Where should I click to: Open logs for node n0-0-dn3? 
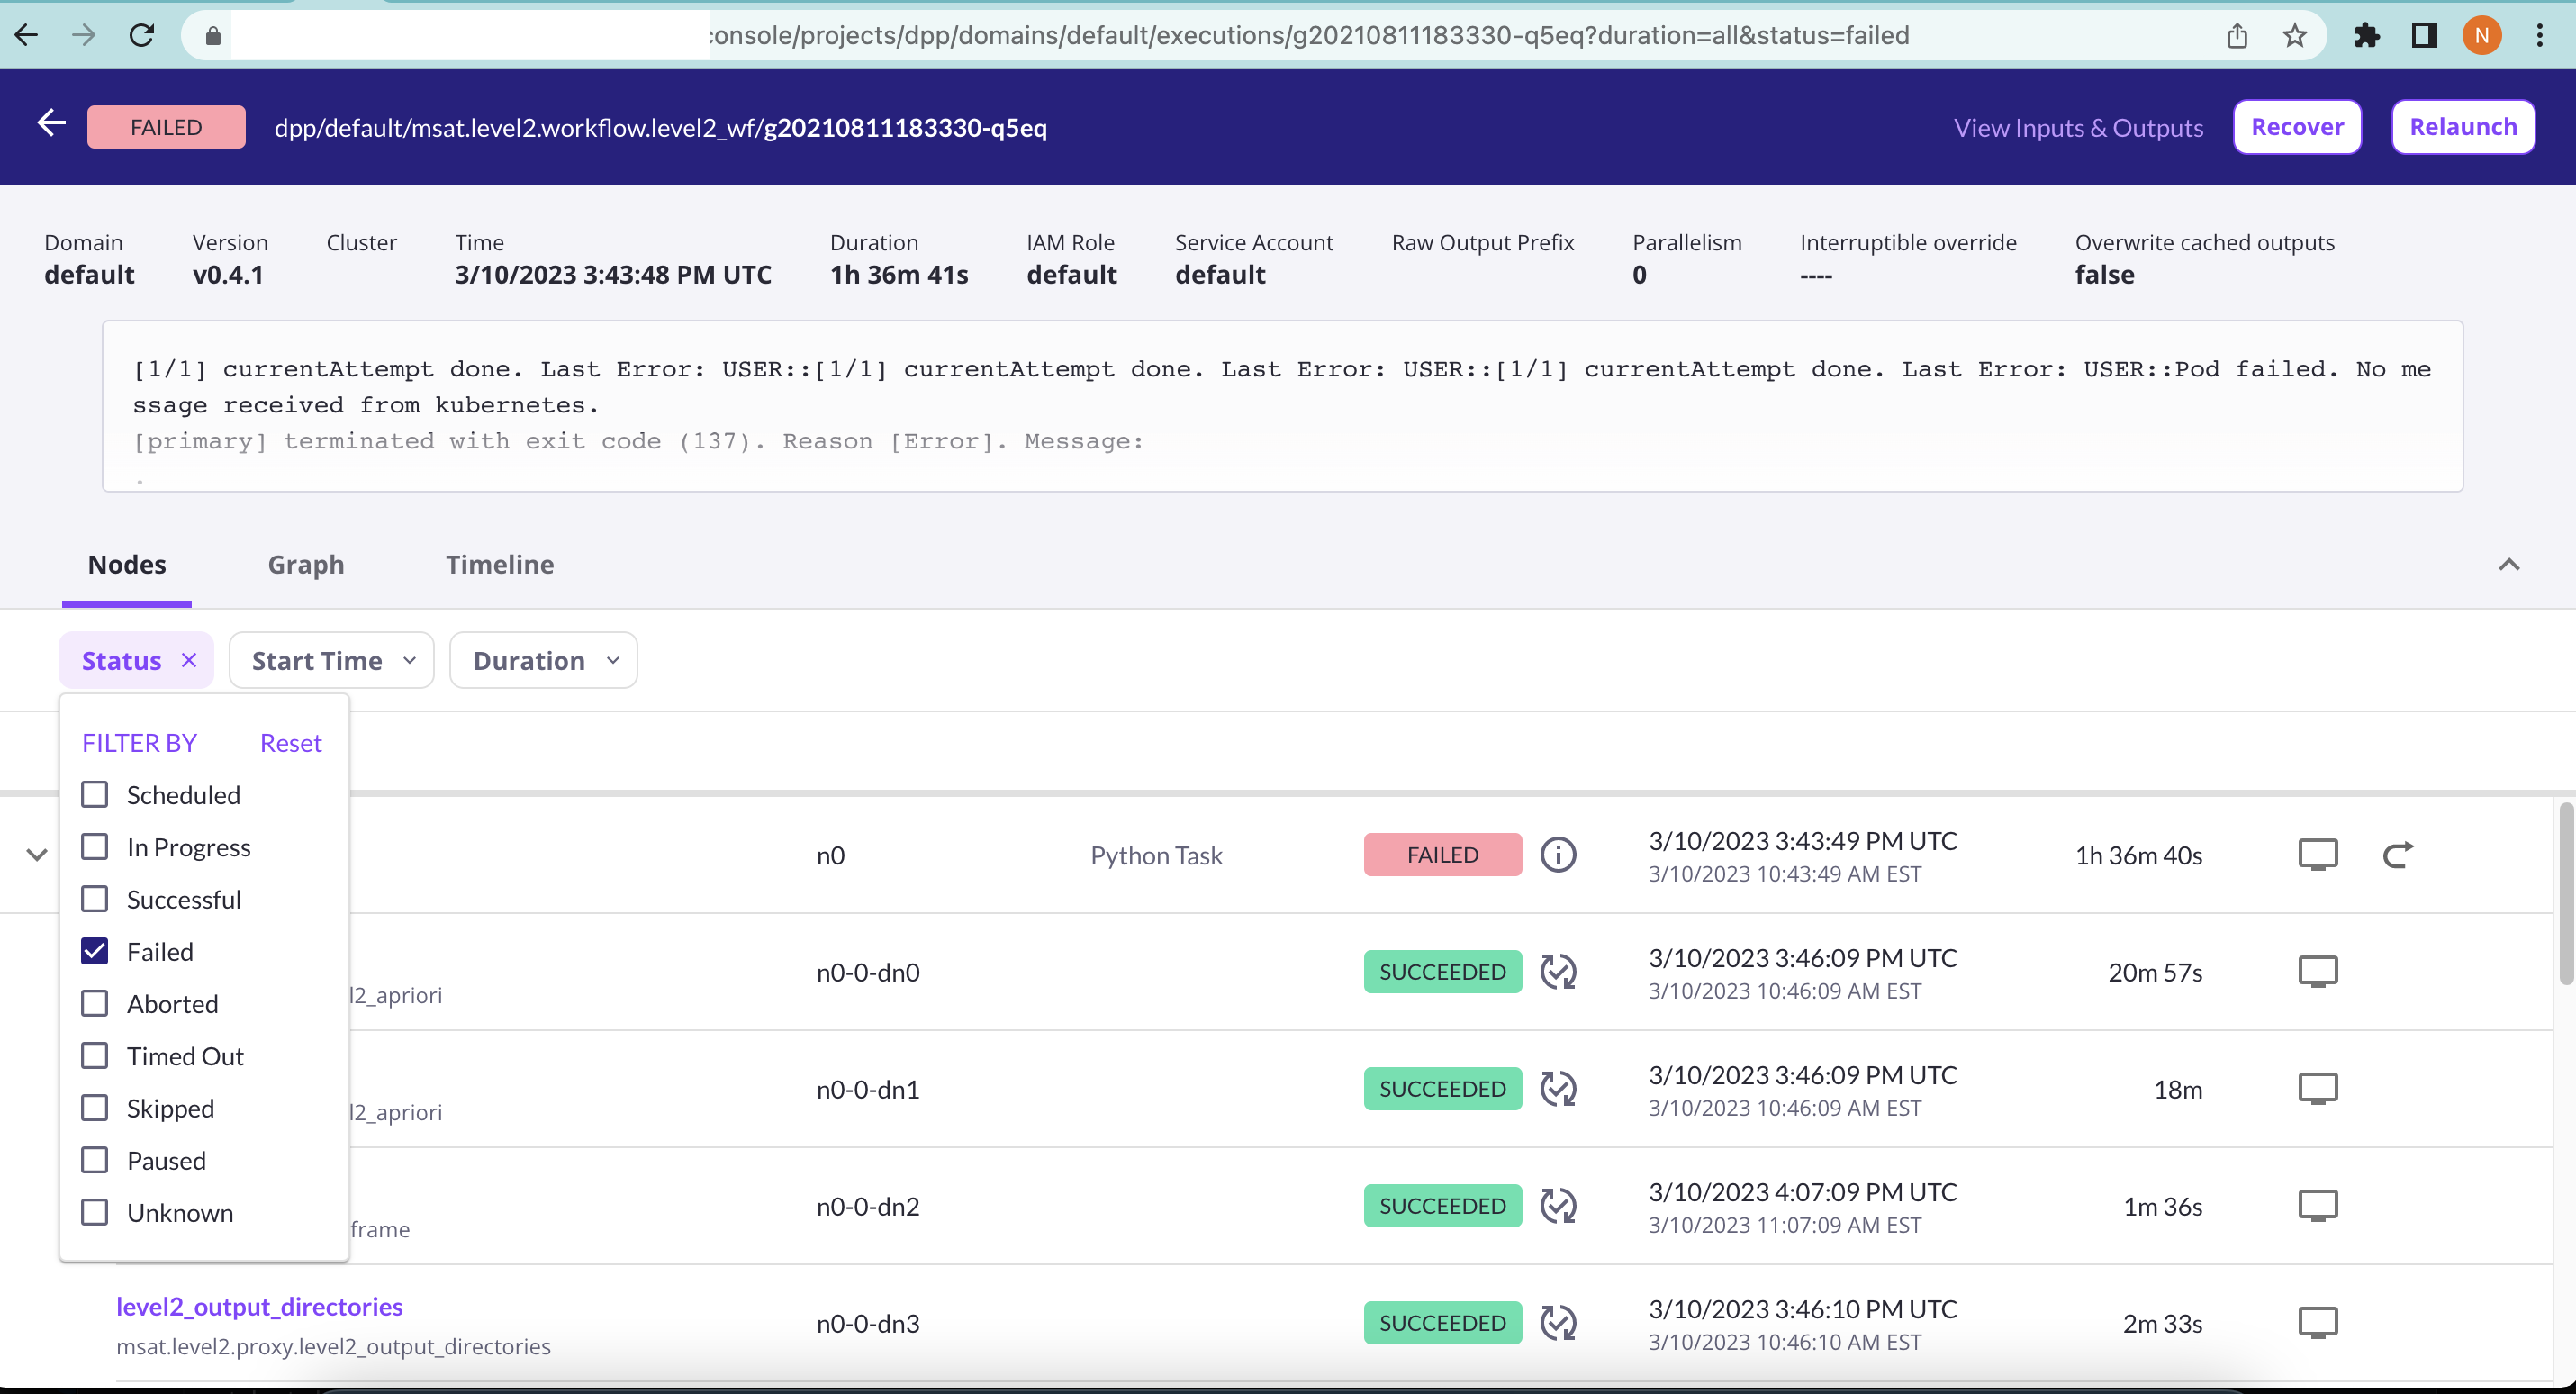(x=2319, y=1322)
